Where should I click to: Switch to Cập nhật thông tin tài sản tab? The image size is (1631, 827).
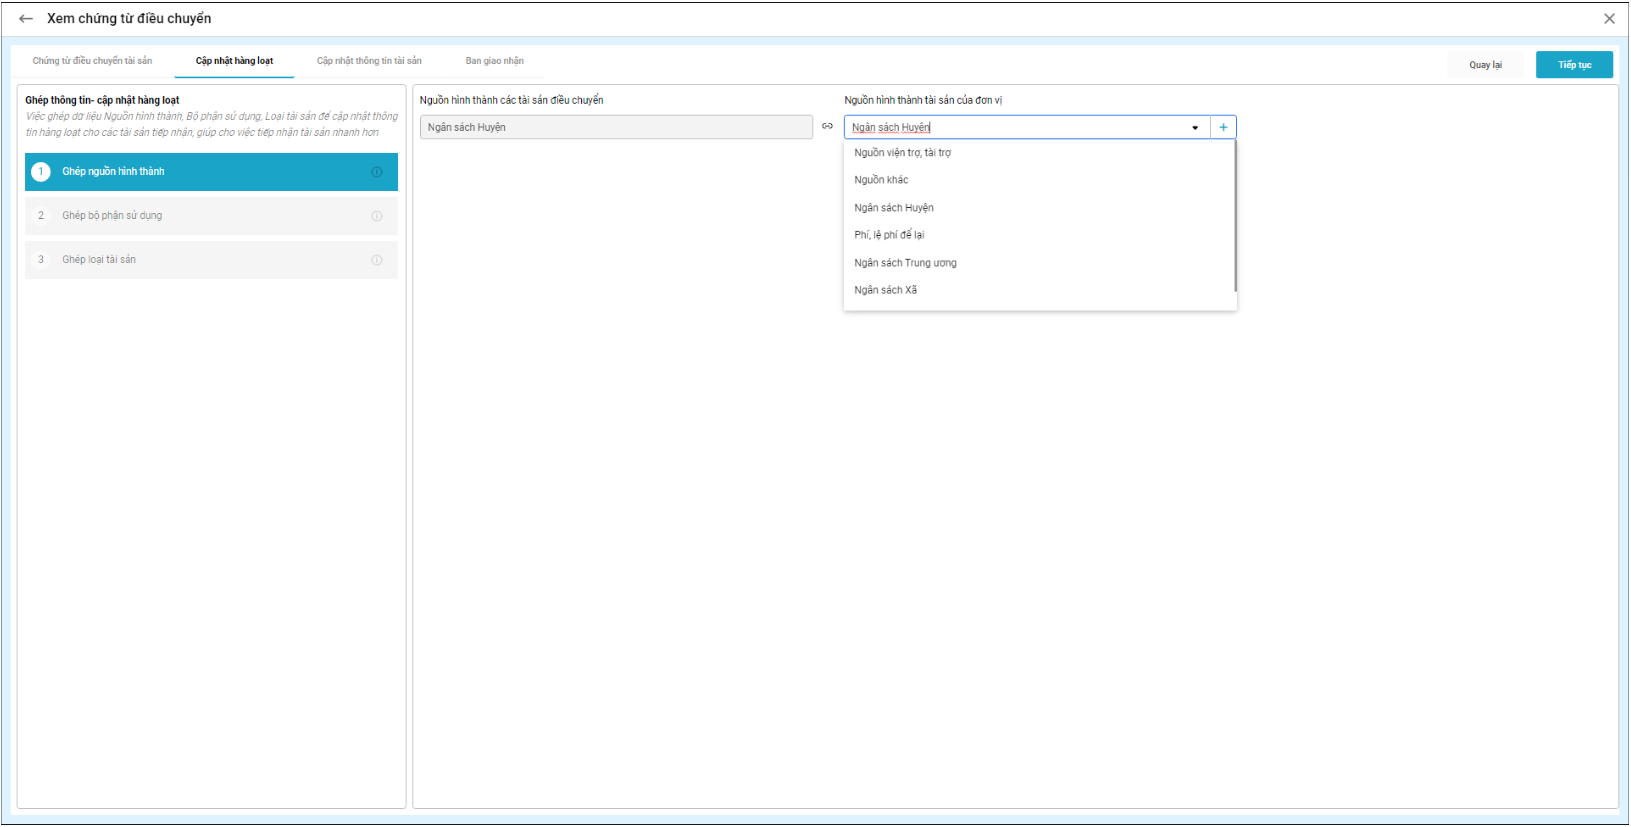point(369,61)
